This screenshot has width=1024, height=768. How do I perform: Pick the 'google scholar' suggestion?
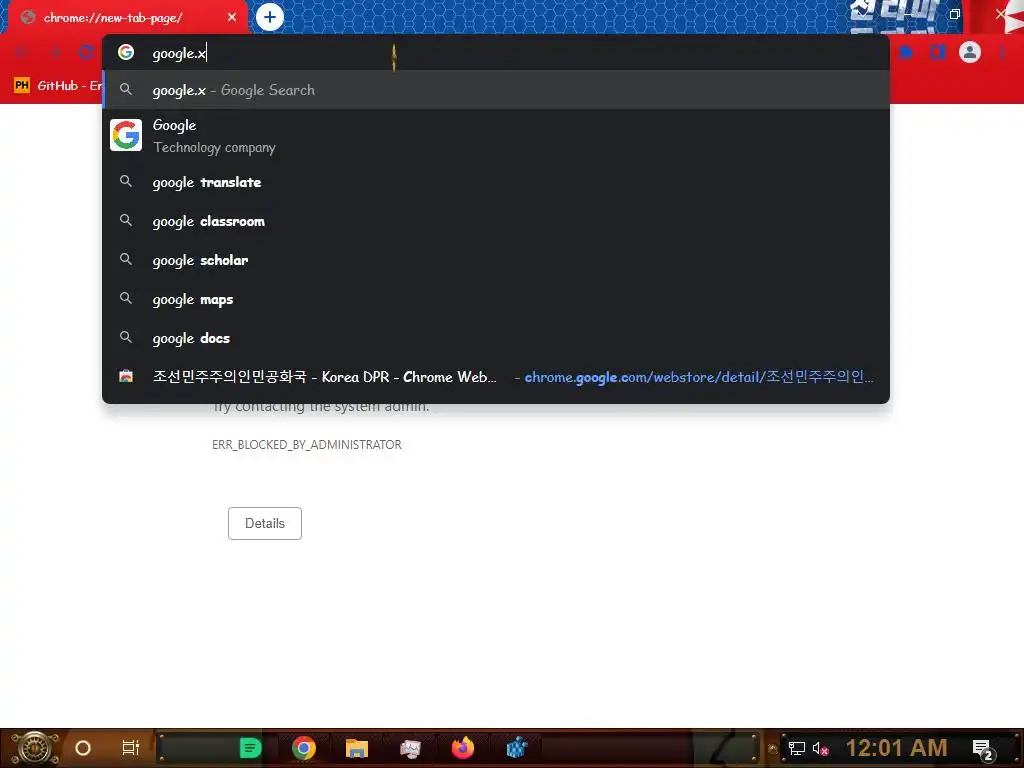496,260
